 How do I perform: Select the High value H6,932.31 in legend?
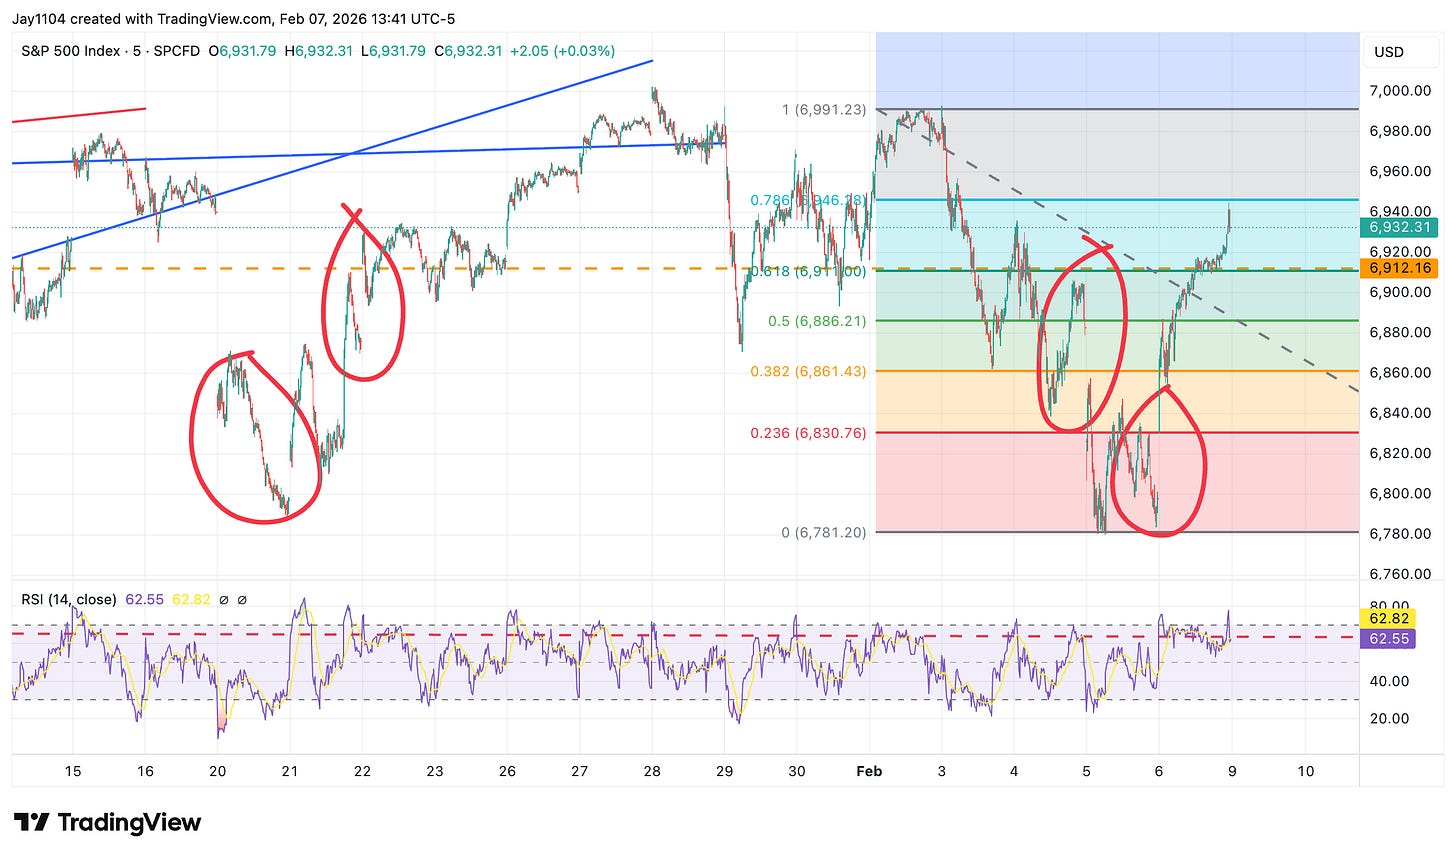point(319,50)
